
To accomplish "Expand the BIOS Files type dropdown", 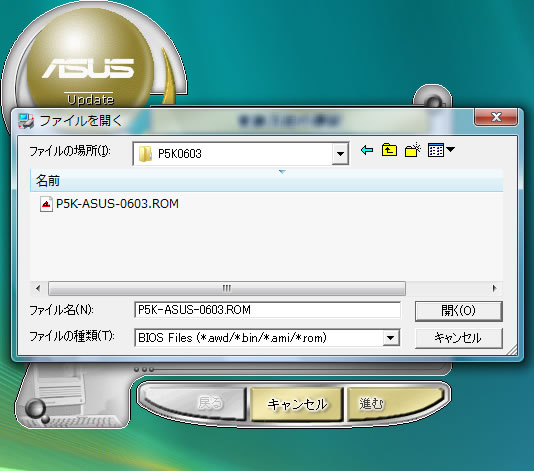I will (x=390, y=338).
